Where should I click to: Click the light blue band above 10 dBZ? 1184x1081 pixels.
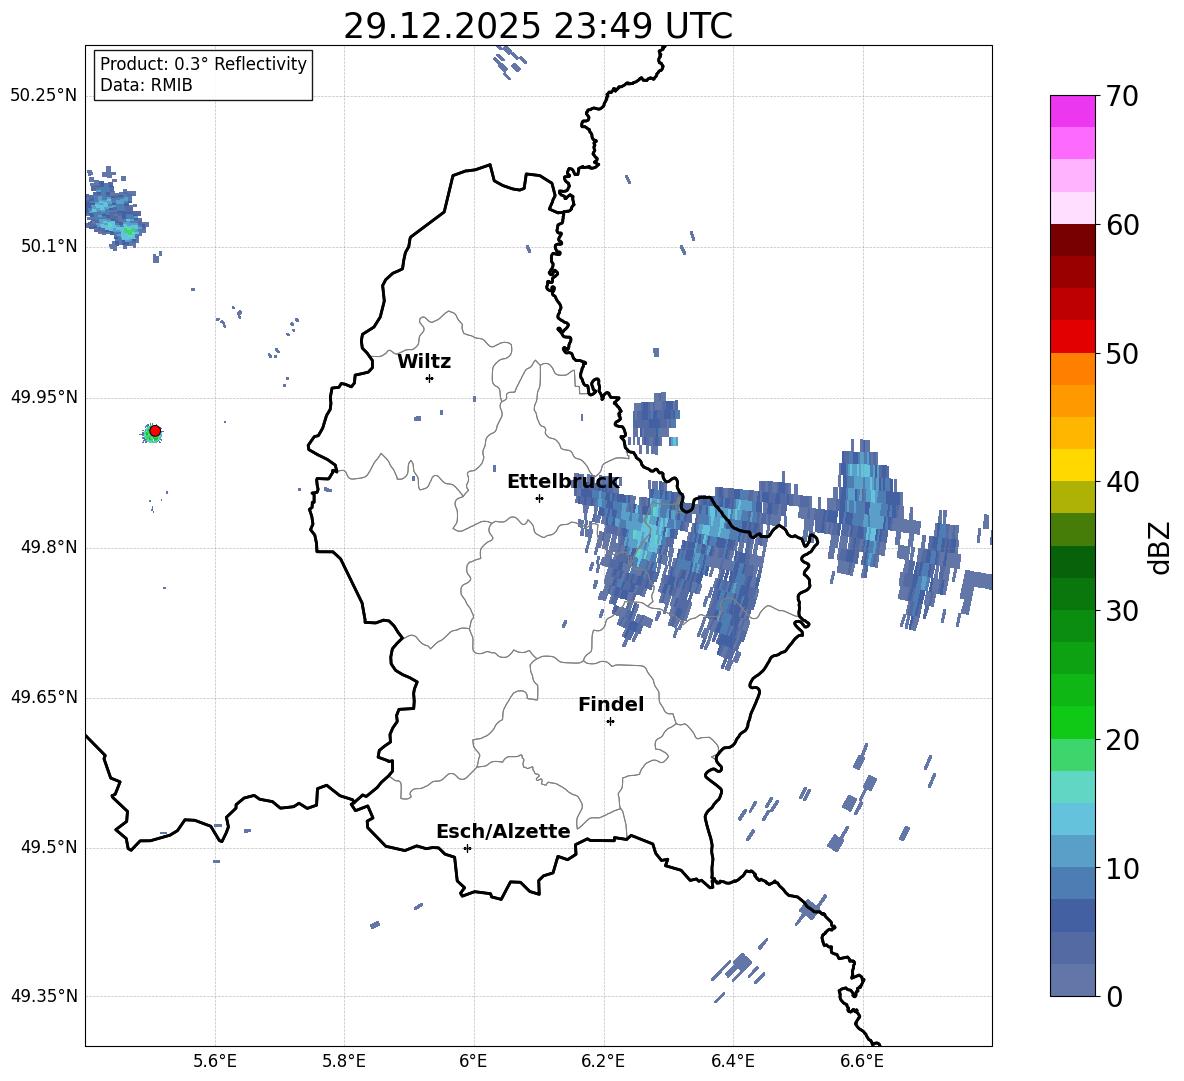(x=1072, y=851)
